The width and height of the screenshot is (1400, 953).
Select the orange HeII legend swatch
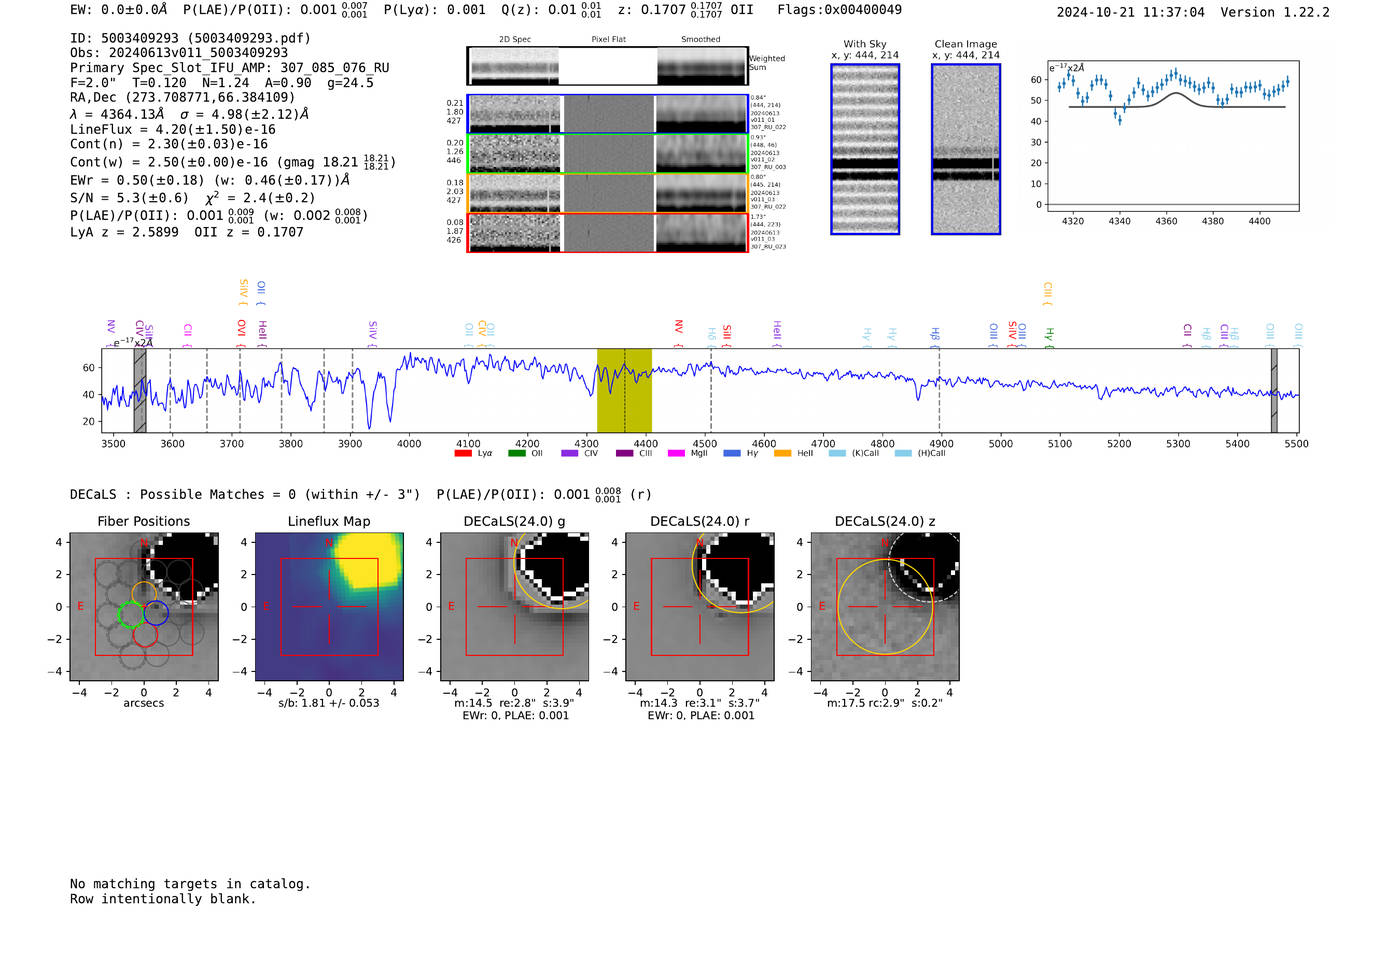pyautogui.click(x=783, y=453)
